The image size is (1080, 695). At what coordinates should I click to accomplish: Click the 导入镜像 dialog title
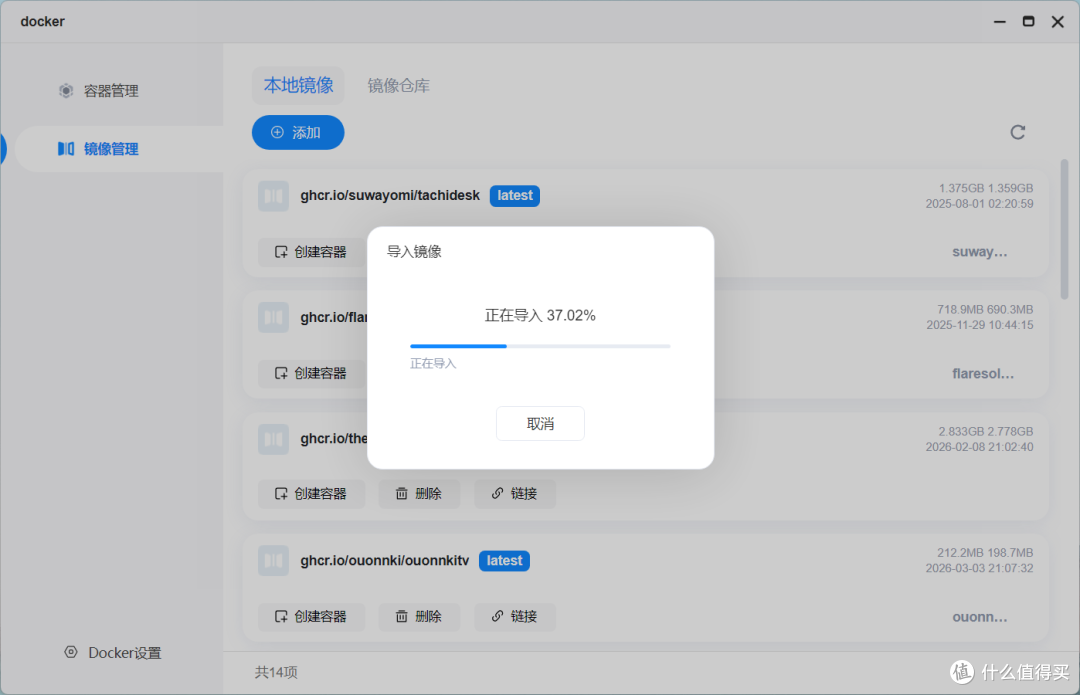(x=414, y=251)
